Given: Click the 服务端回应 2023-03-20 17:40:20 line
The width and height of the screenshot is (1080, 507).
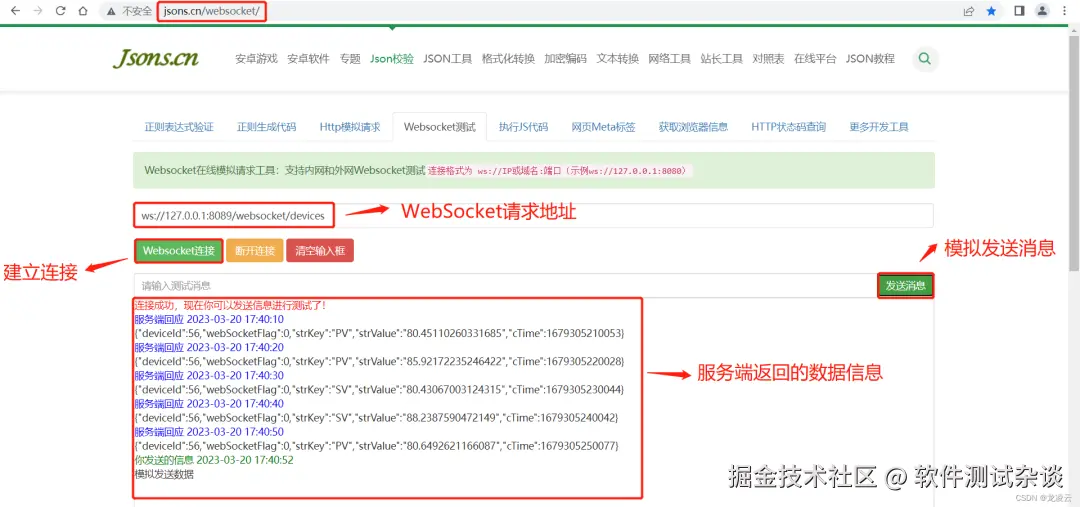Looking at the screenshot, I should tap(209, 347).
